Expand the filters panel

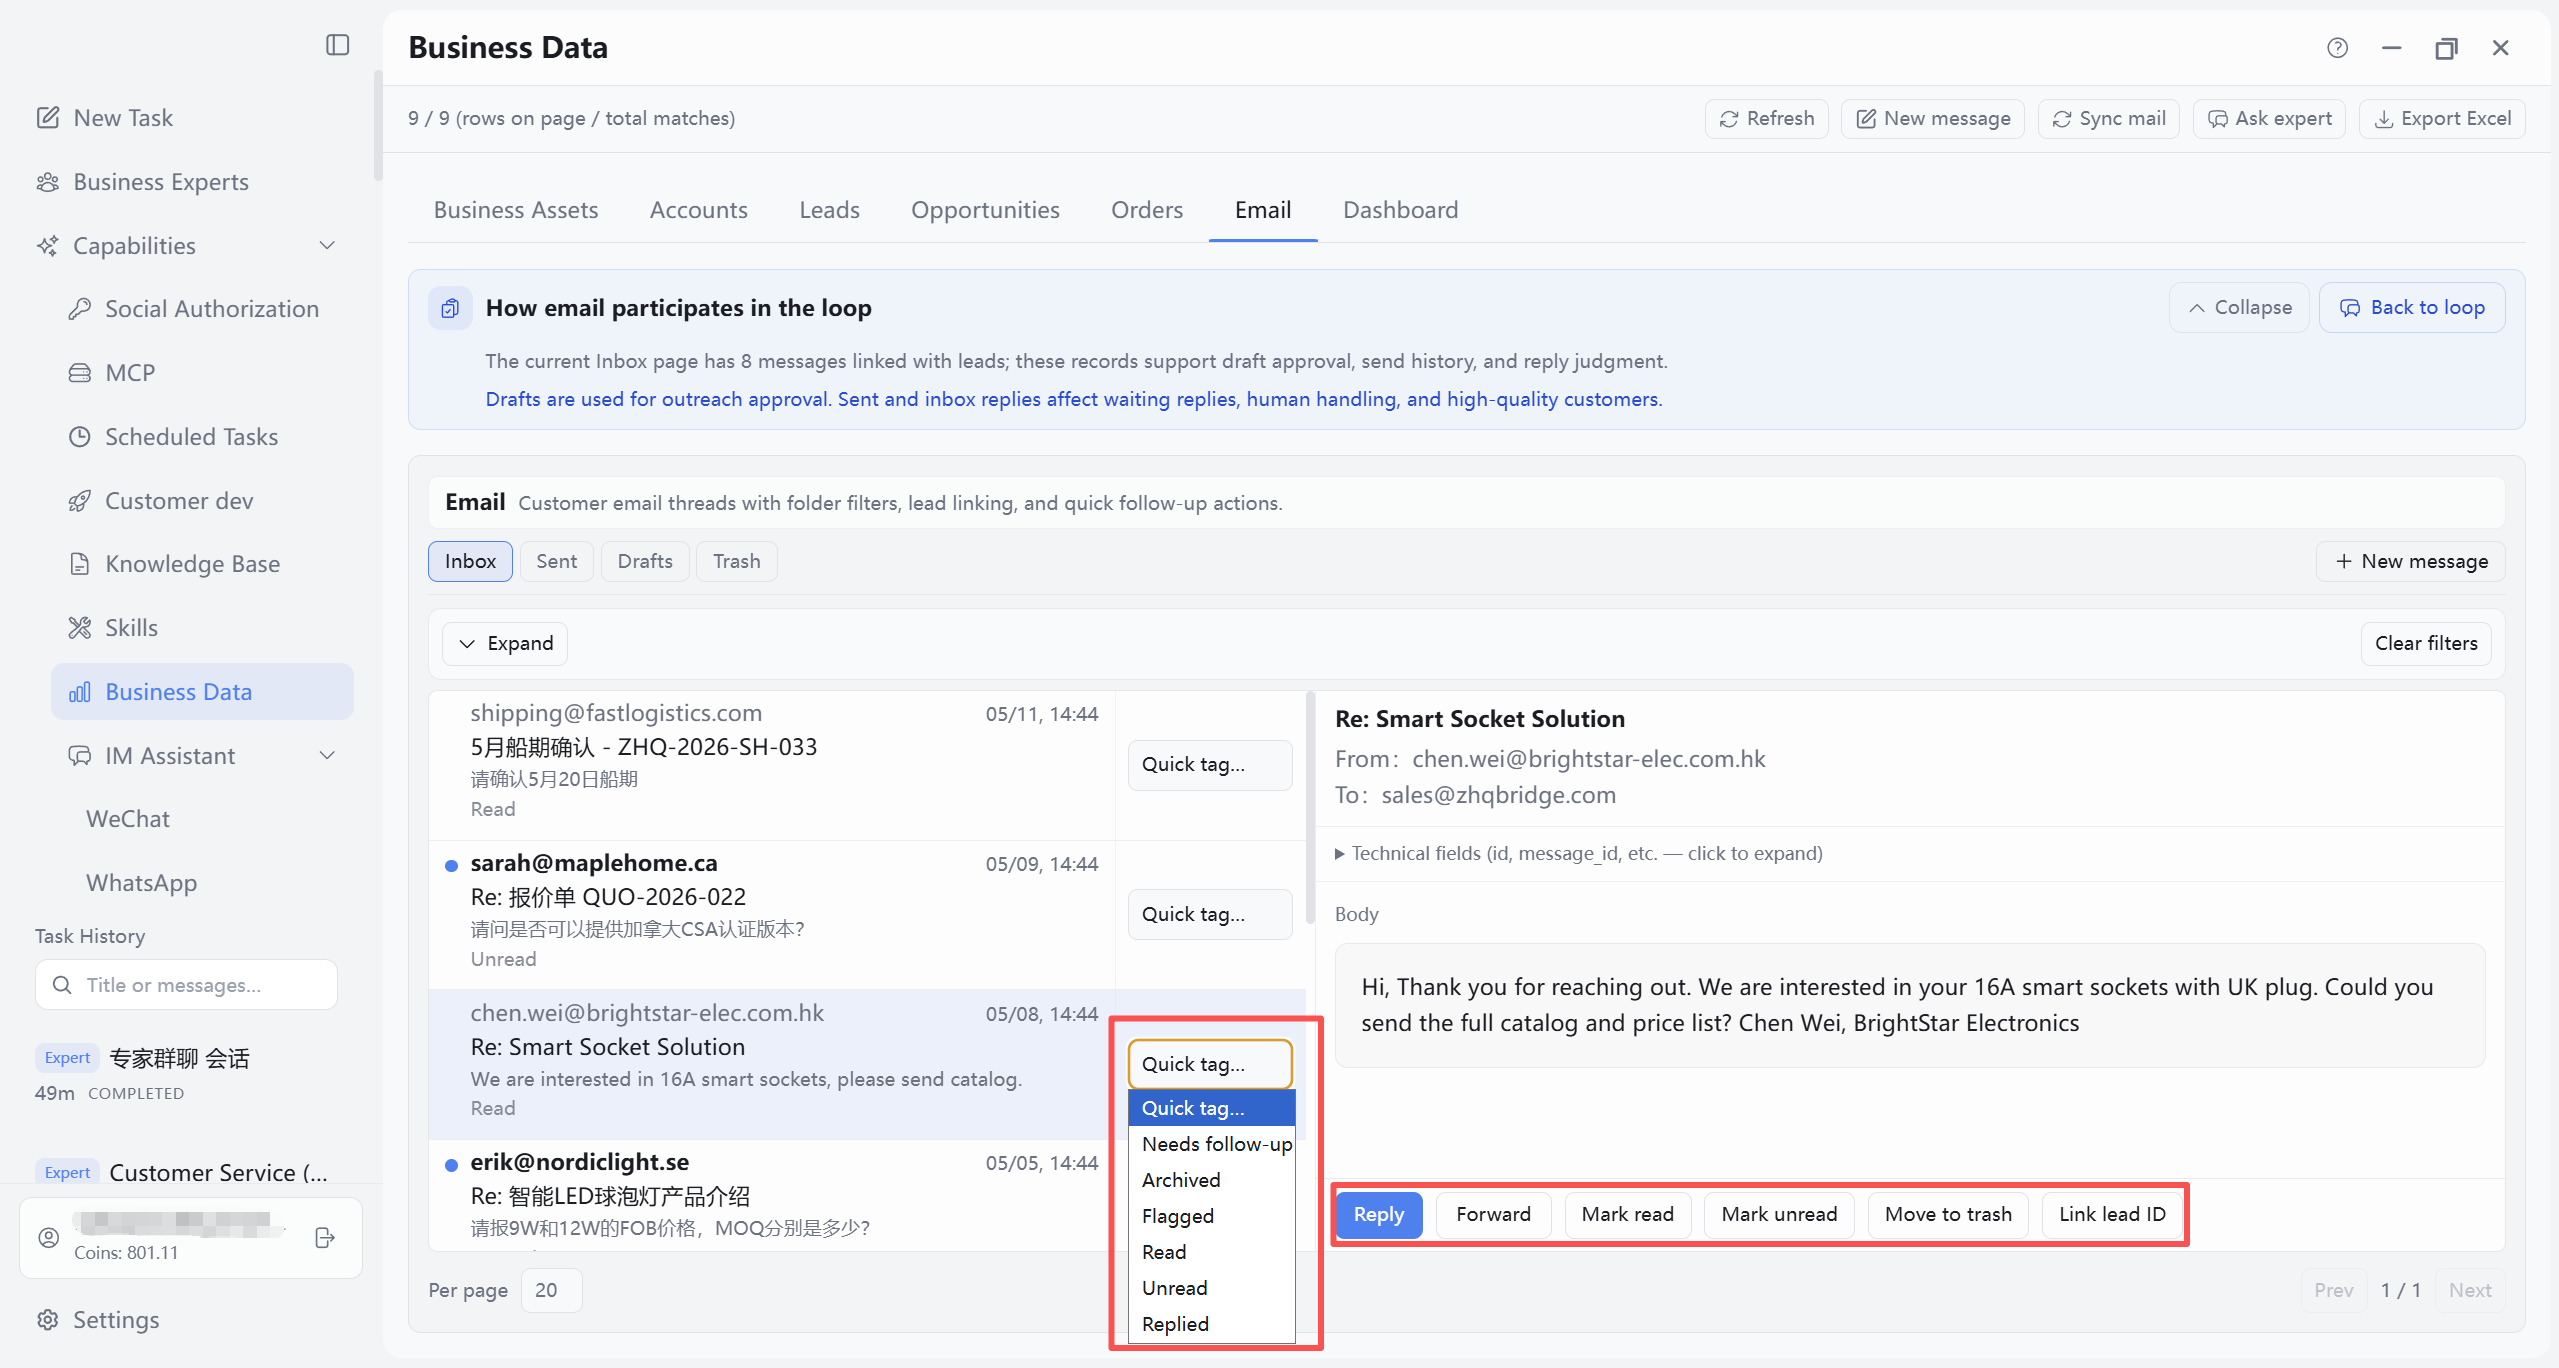pyautogui.click(x=505, y=644)
